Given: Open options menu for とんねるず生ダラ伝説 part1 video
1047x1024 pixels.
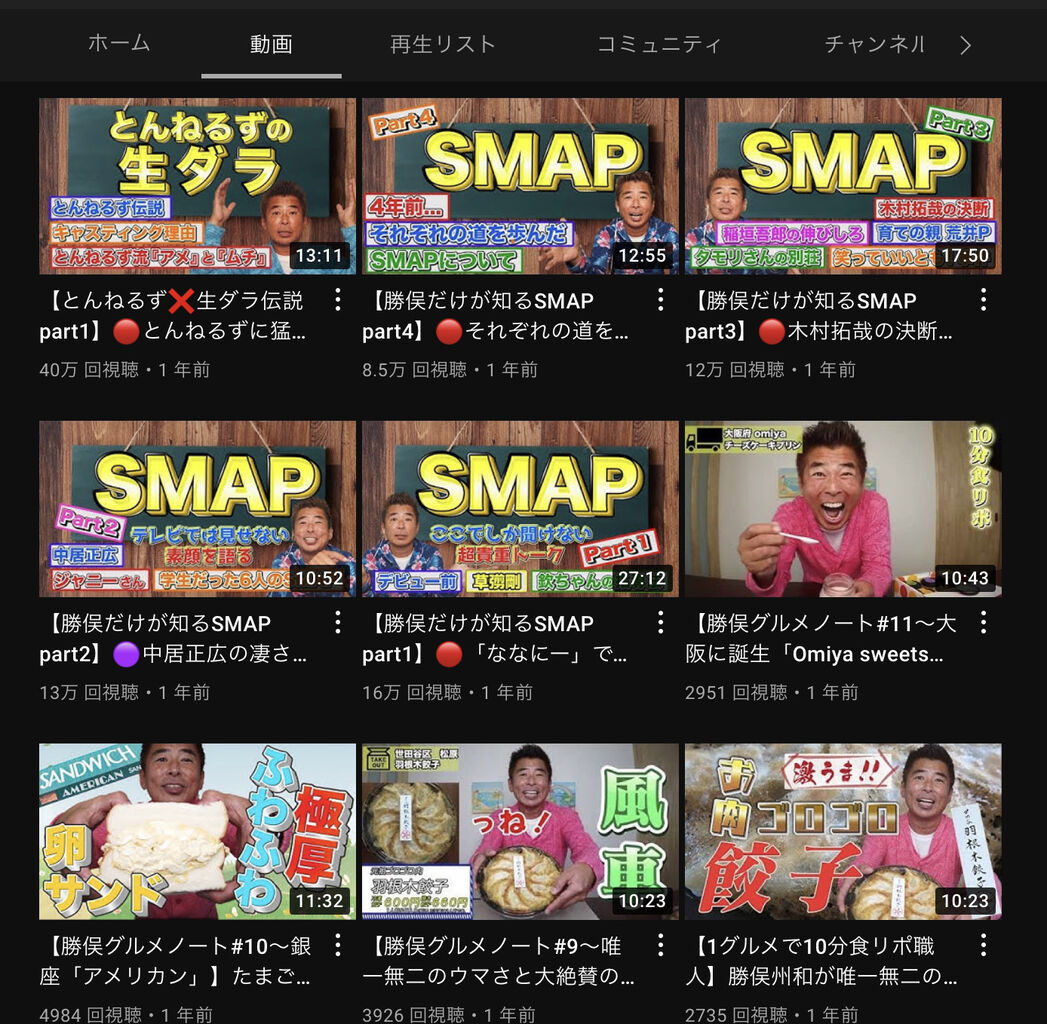Looking at the screenshot, I should point(338,300).
